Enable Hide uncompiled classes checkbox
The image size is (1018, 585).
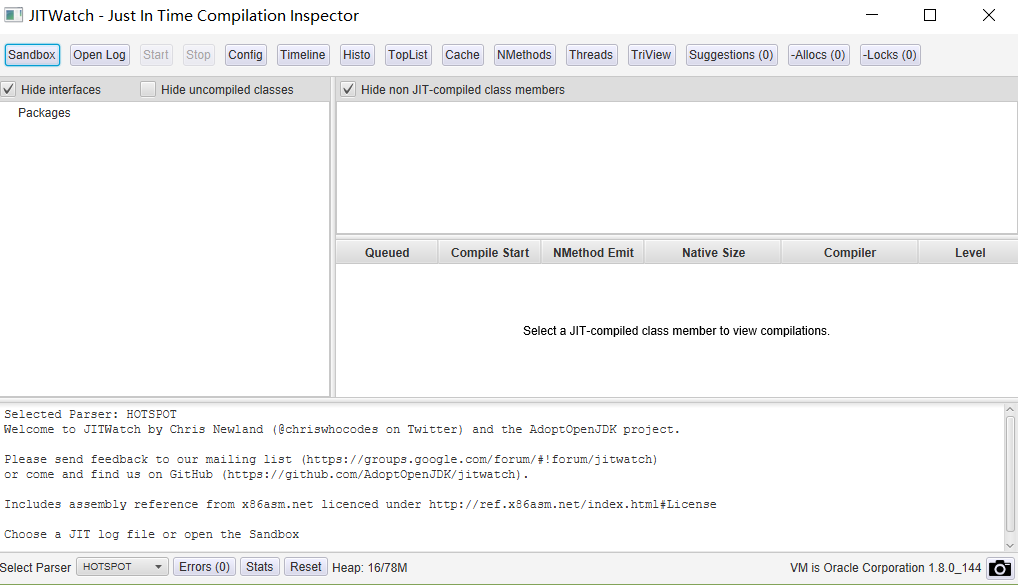(148, 90)
